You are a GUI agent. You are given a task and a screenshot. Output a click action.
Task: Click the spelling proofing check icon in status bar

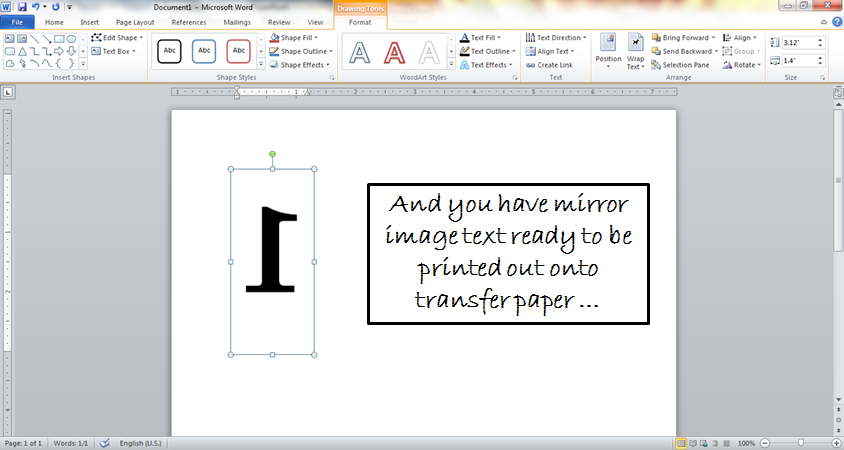pos(104,443)
